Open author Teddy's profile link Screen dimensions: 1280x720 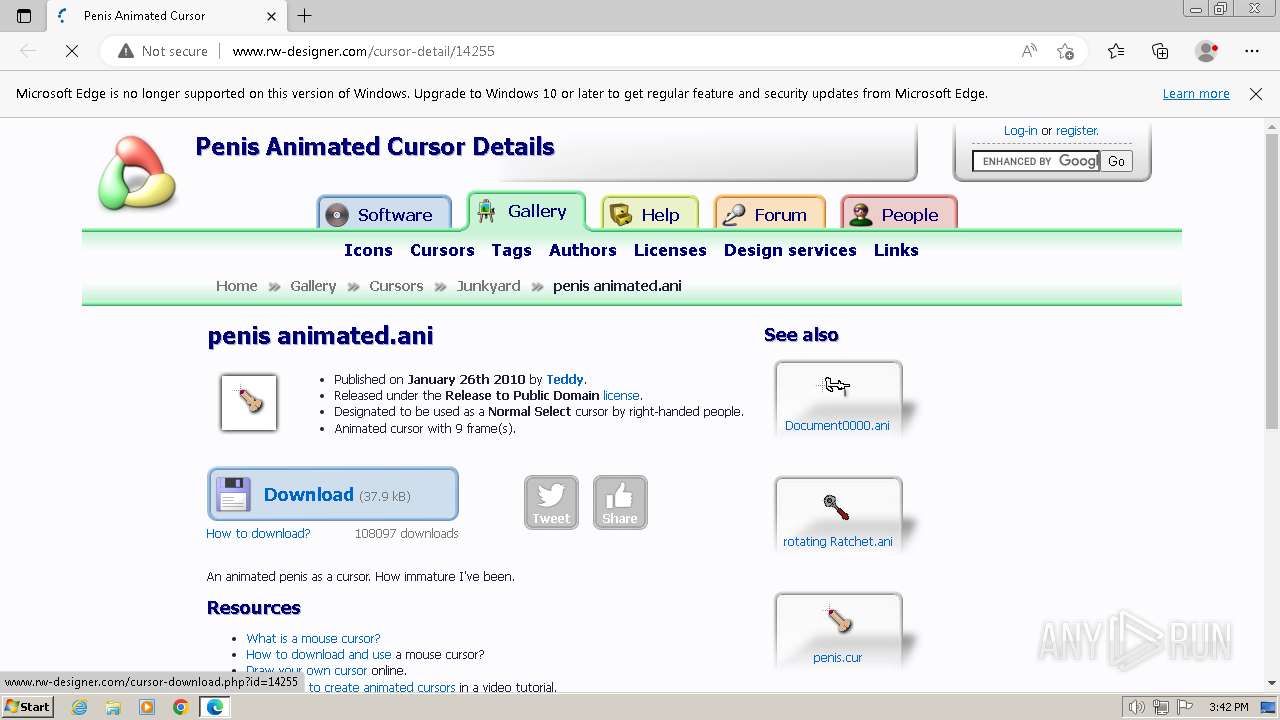tap(564, 380)
